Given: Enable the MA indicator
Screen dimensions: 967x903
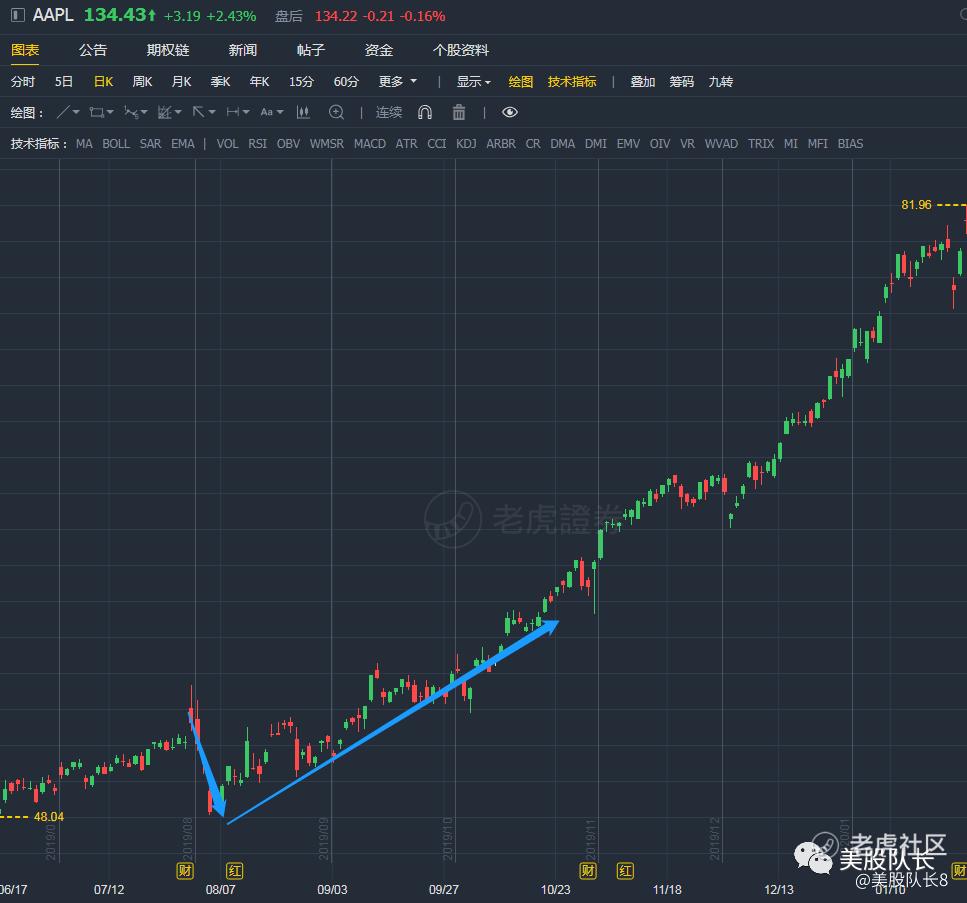Looking at the screenshot, I should 84,144.
